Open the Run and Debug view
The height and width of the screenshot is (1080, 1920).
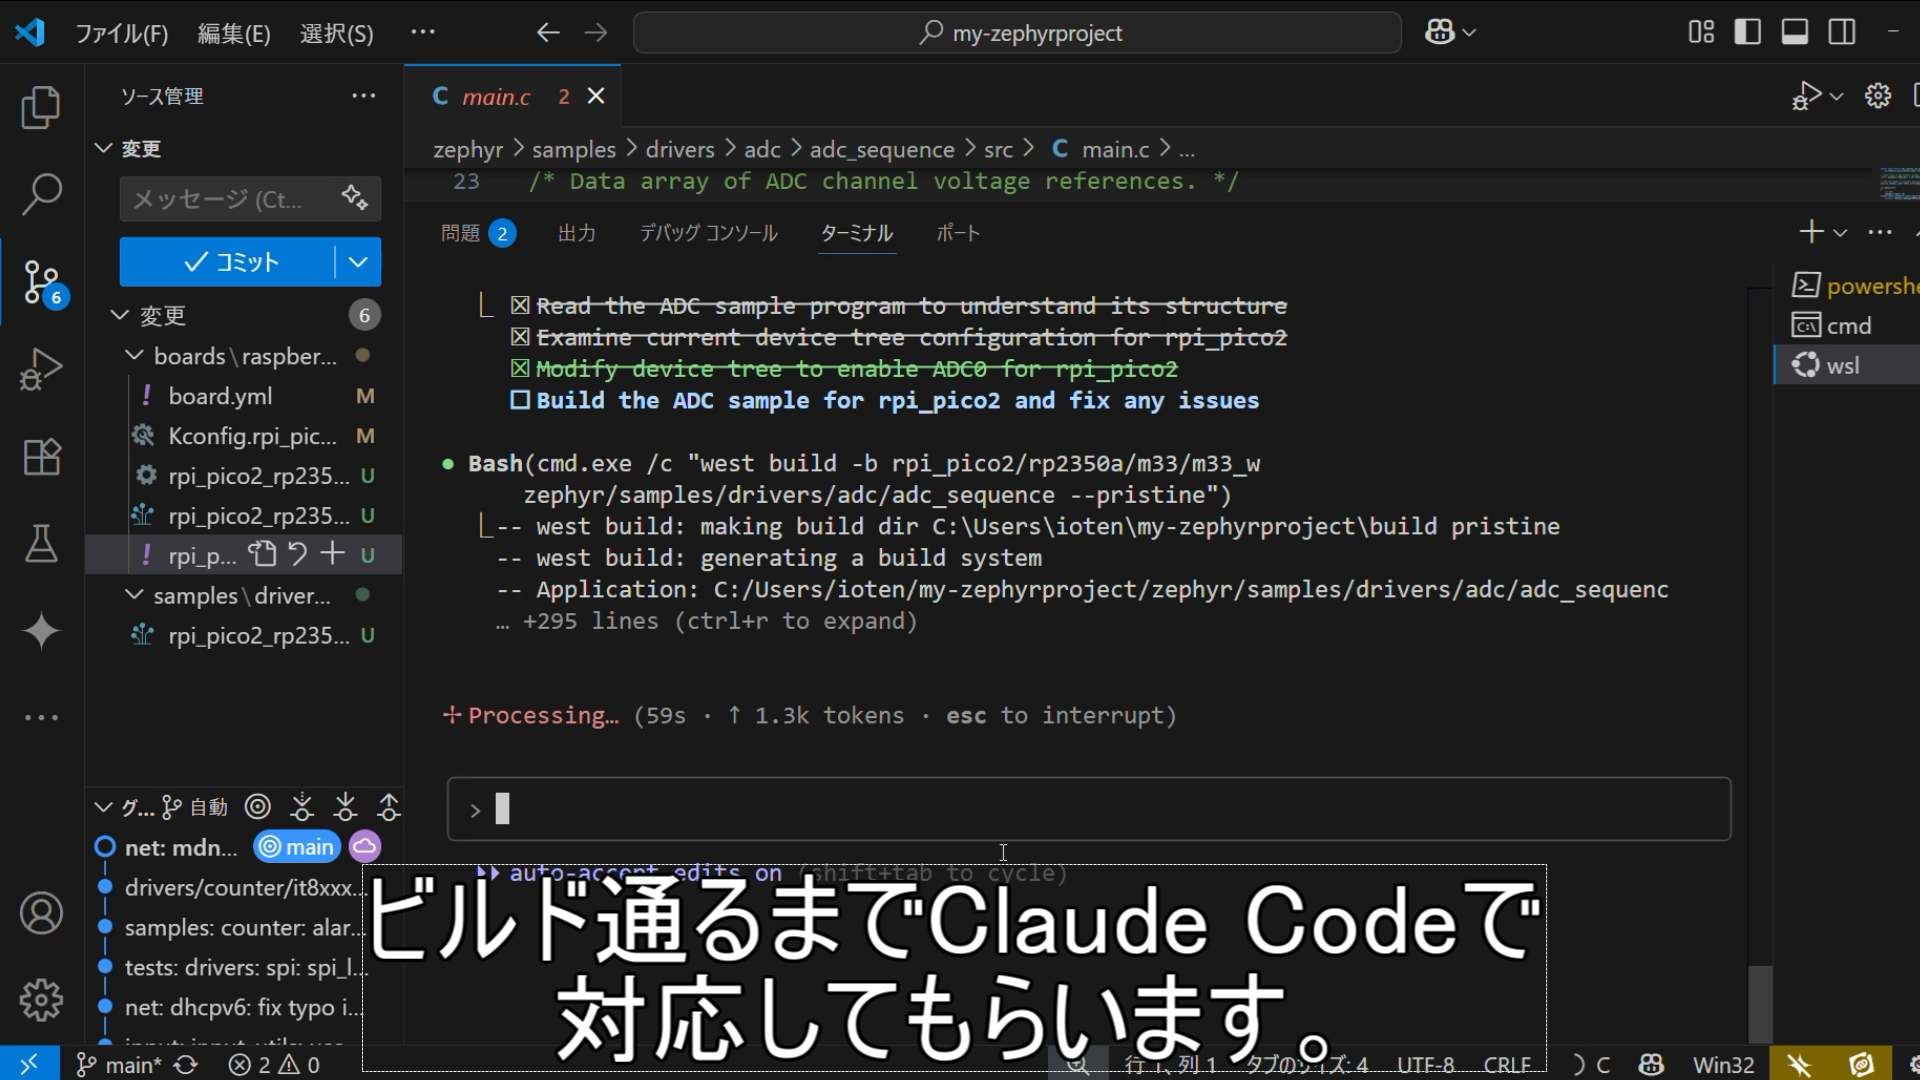pyautogui.click(x=41, y=369)
